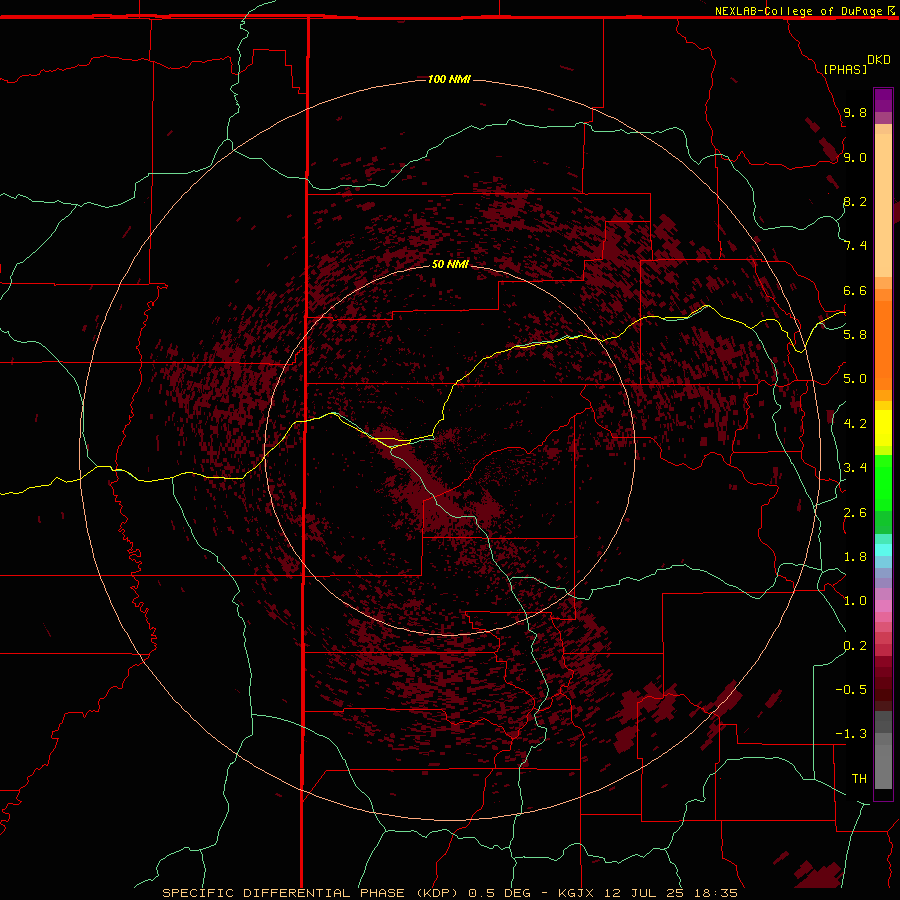Click the Specific Differential Phase caption
The width and height of the screenshot is (900, 900).
(449, 893)
